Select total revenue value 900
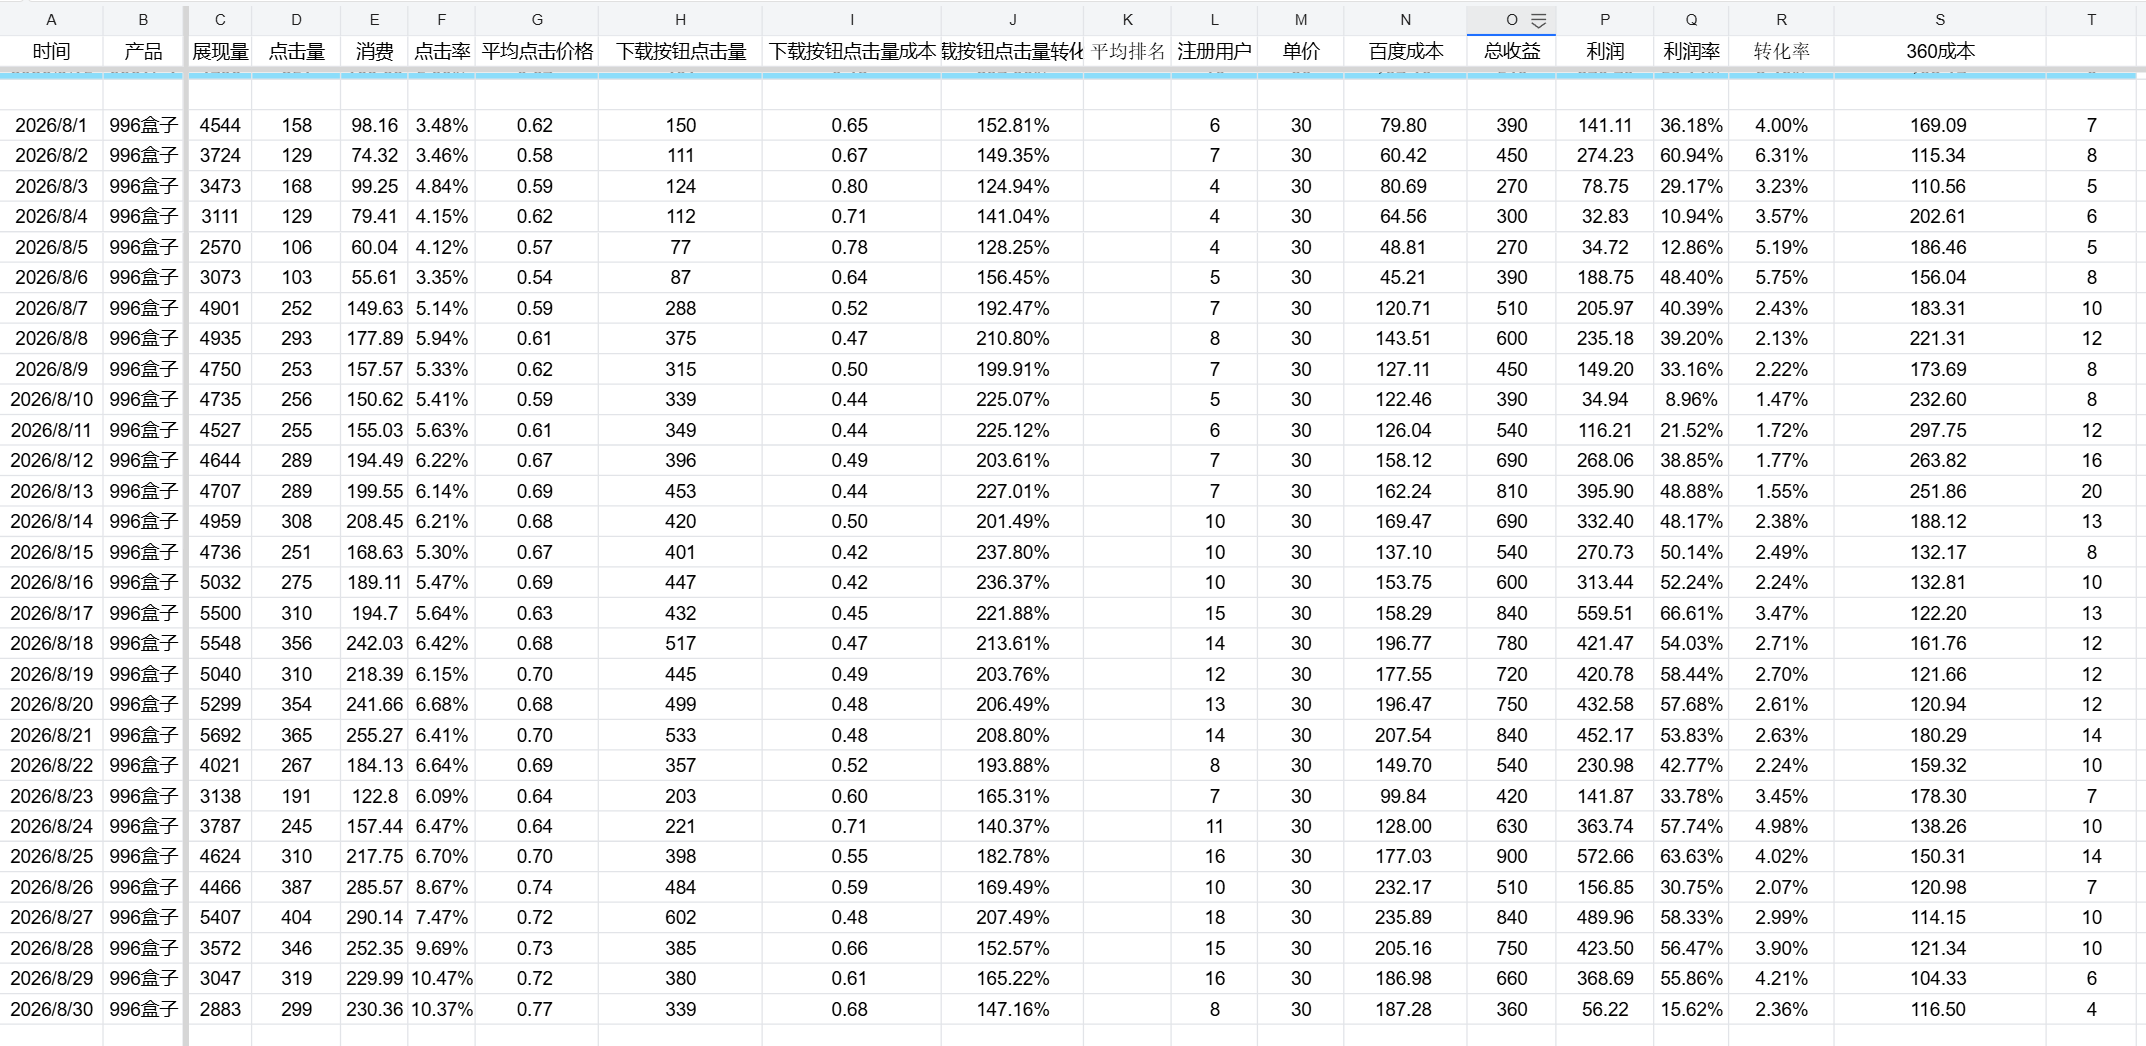This screenshot has width=2146, height=1046. pyautogui.click(x=1511, y=856)
